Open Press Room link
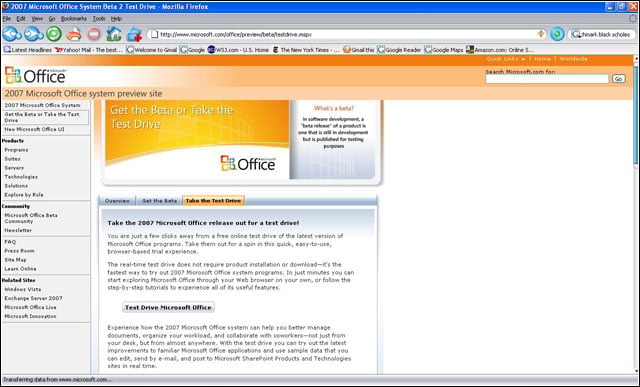Screen dimensions: 640x387 point(19,251)
